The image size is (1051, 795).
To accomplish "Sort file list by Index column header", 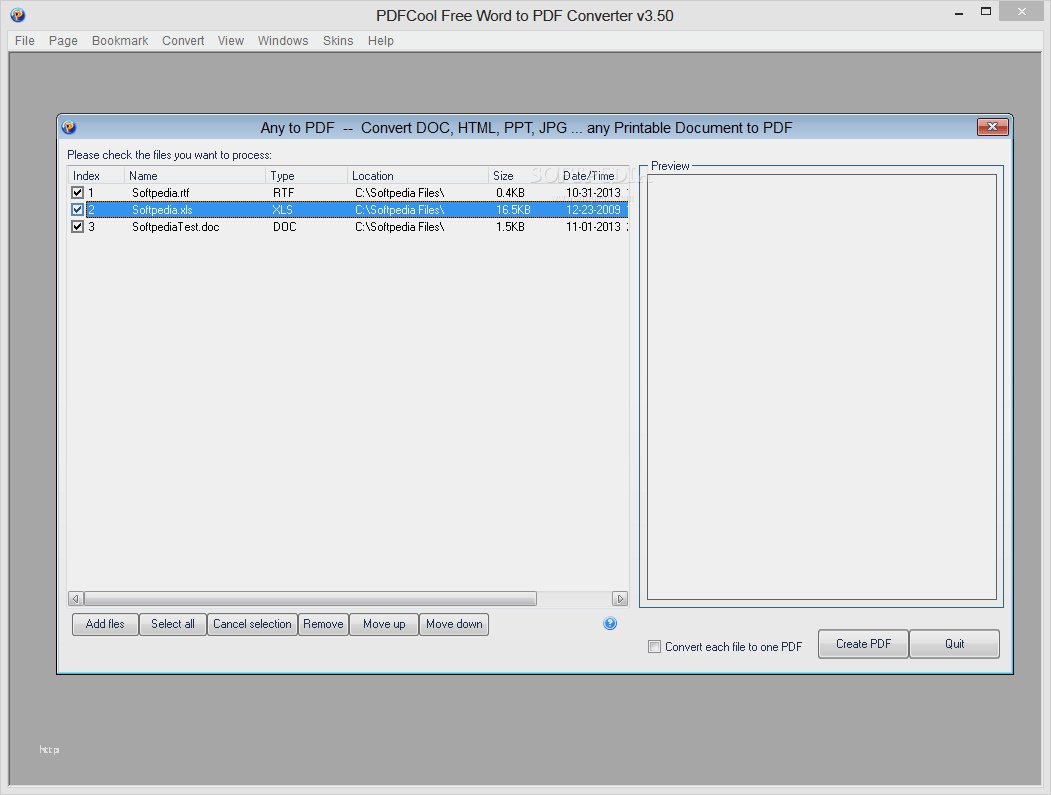I will (x=97, y=176).
